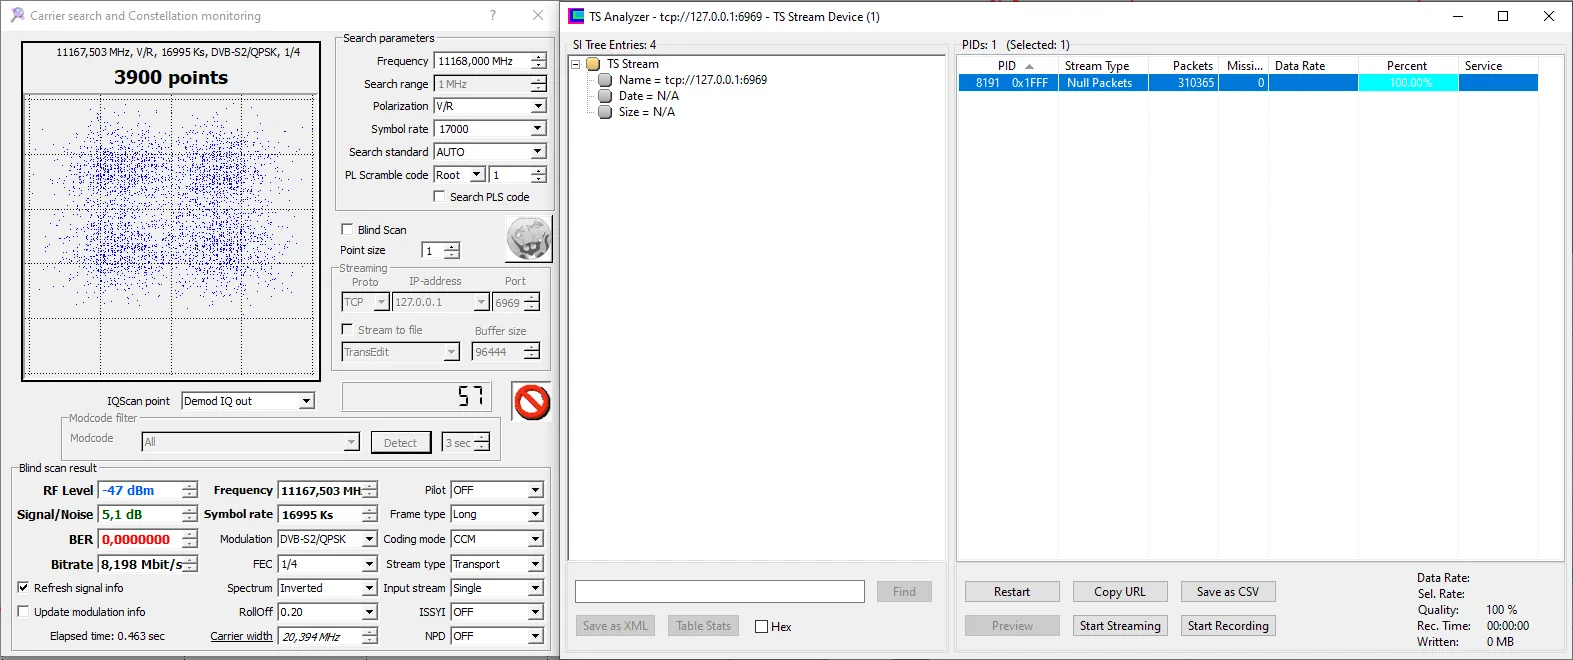Click the Name entry node icon in tree
This screenshot has height=660, width=1573.
point(605,80)
